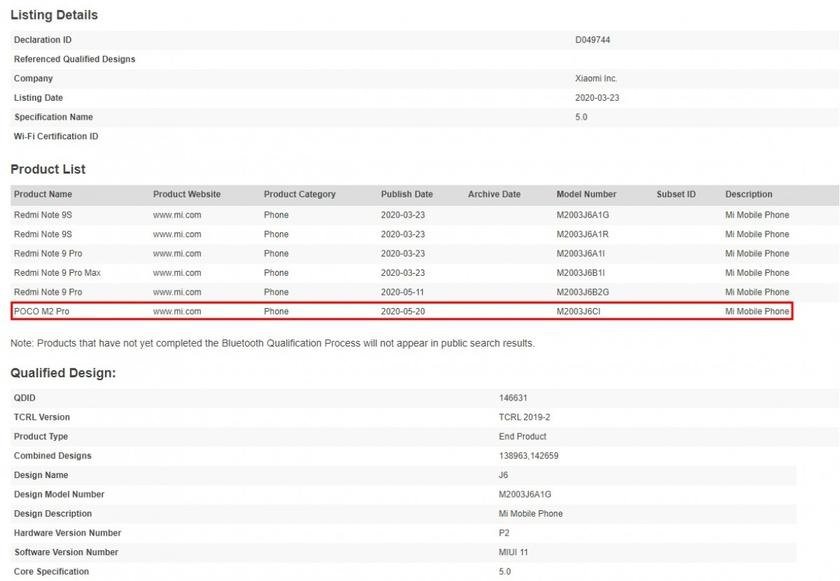Click the publish date 2020-05-11
The width and height of the screenshot is (840, 581).
403,292
